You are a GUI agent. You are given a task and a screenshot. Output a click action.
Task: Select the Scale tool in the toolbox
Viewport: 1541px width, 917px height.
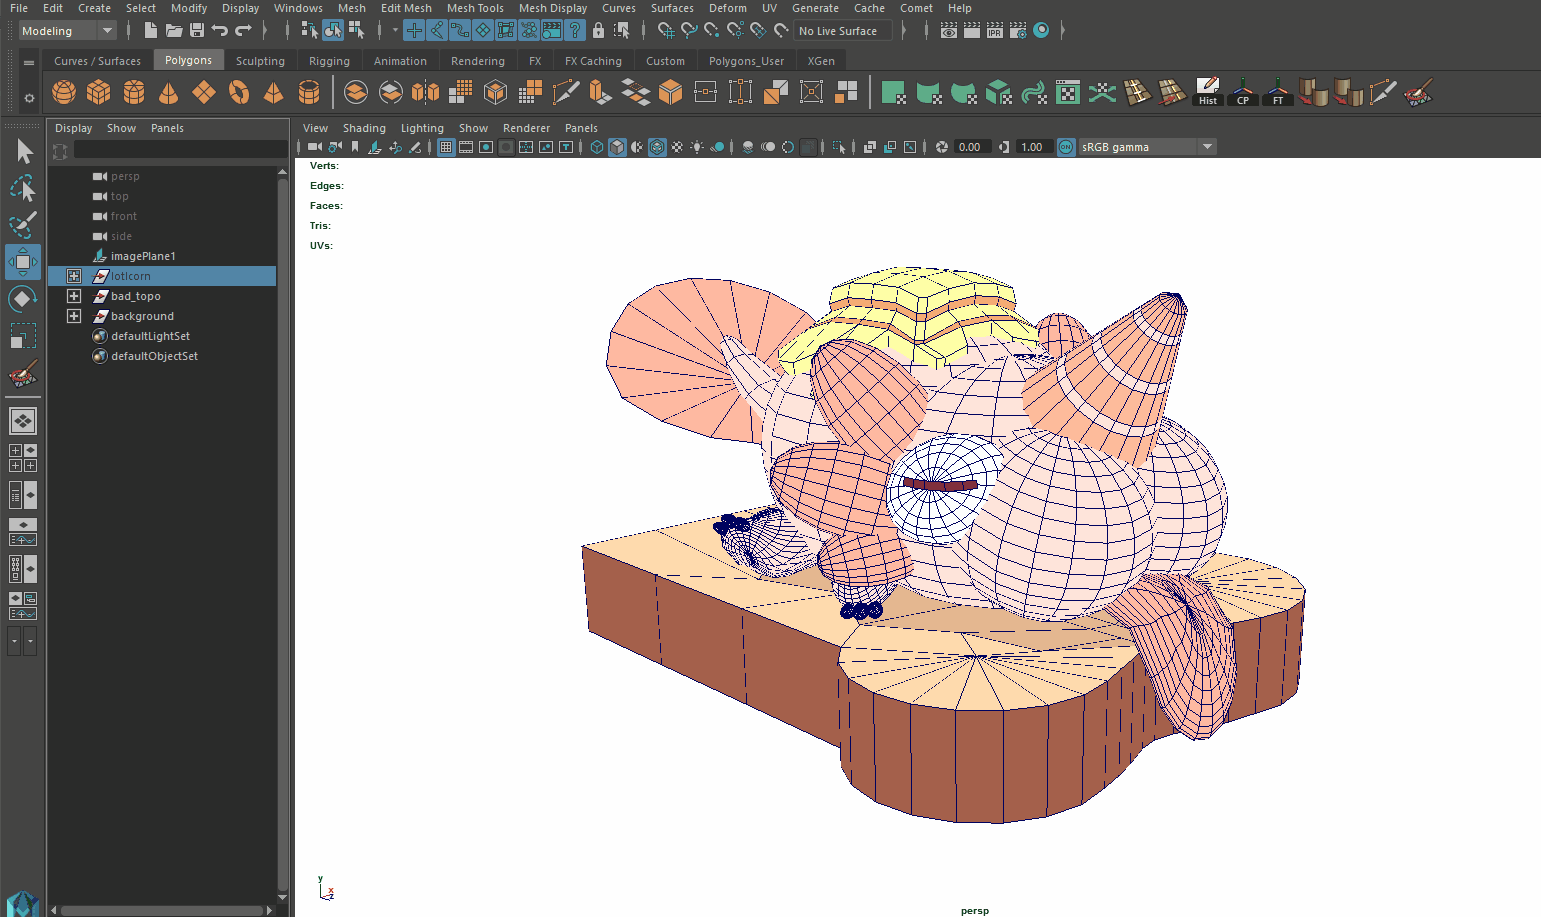coord(23,336)
